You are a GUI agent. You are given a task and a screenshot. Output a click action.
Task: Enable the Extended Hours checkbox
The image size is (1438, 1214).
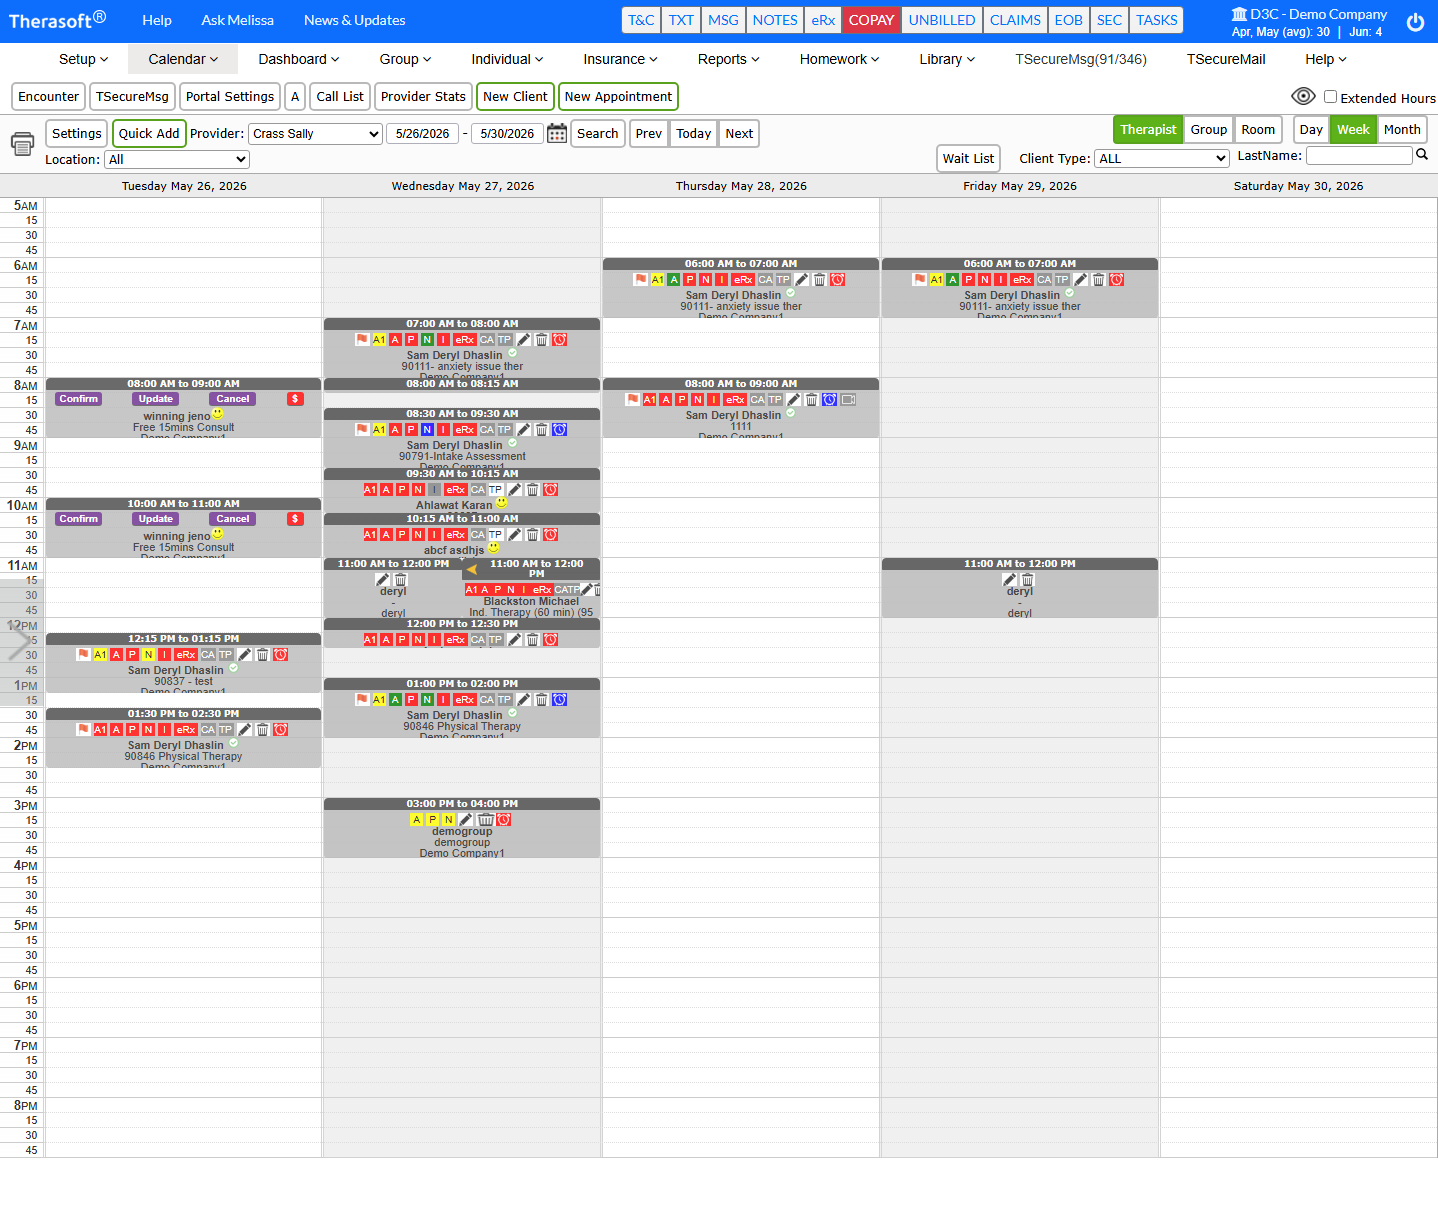click(x=1330, y=97)
